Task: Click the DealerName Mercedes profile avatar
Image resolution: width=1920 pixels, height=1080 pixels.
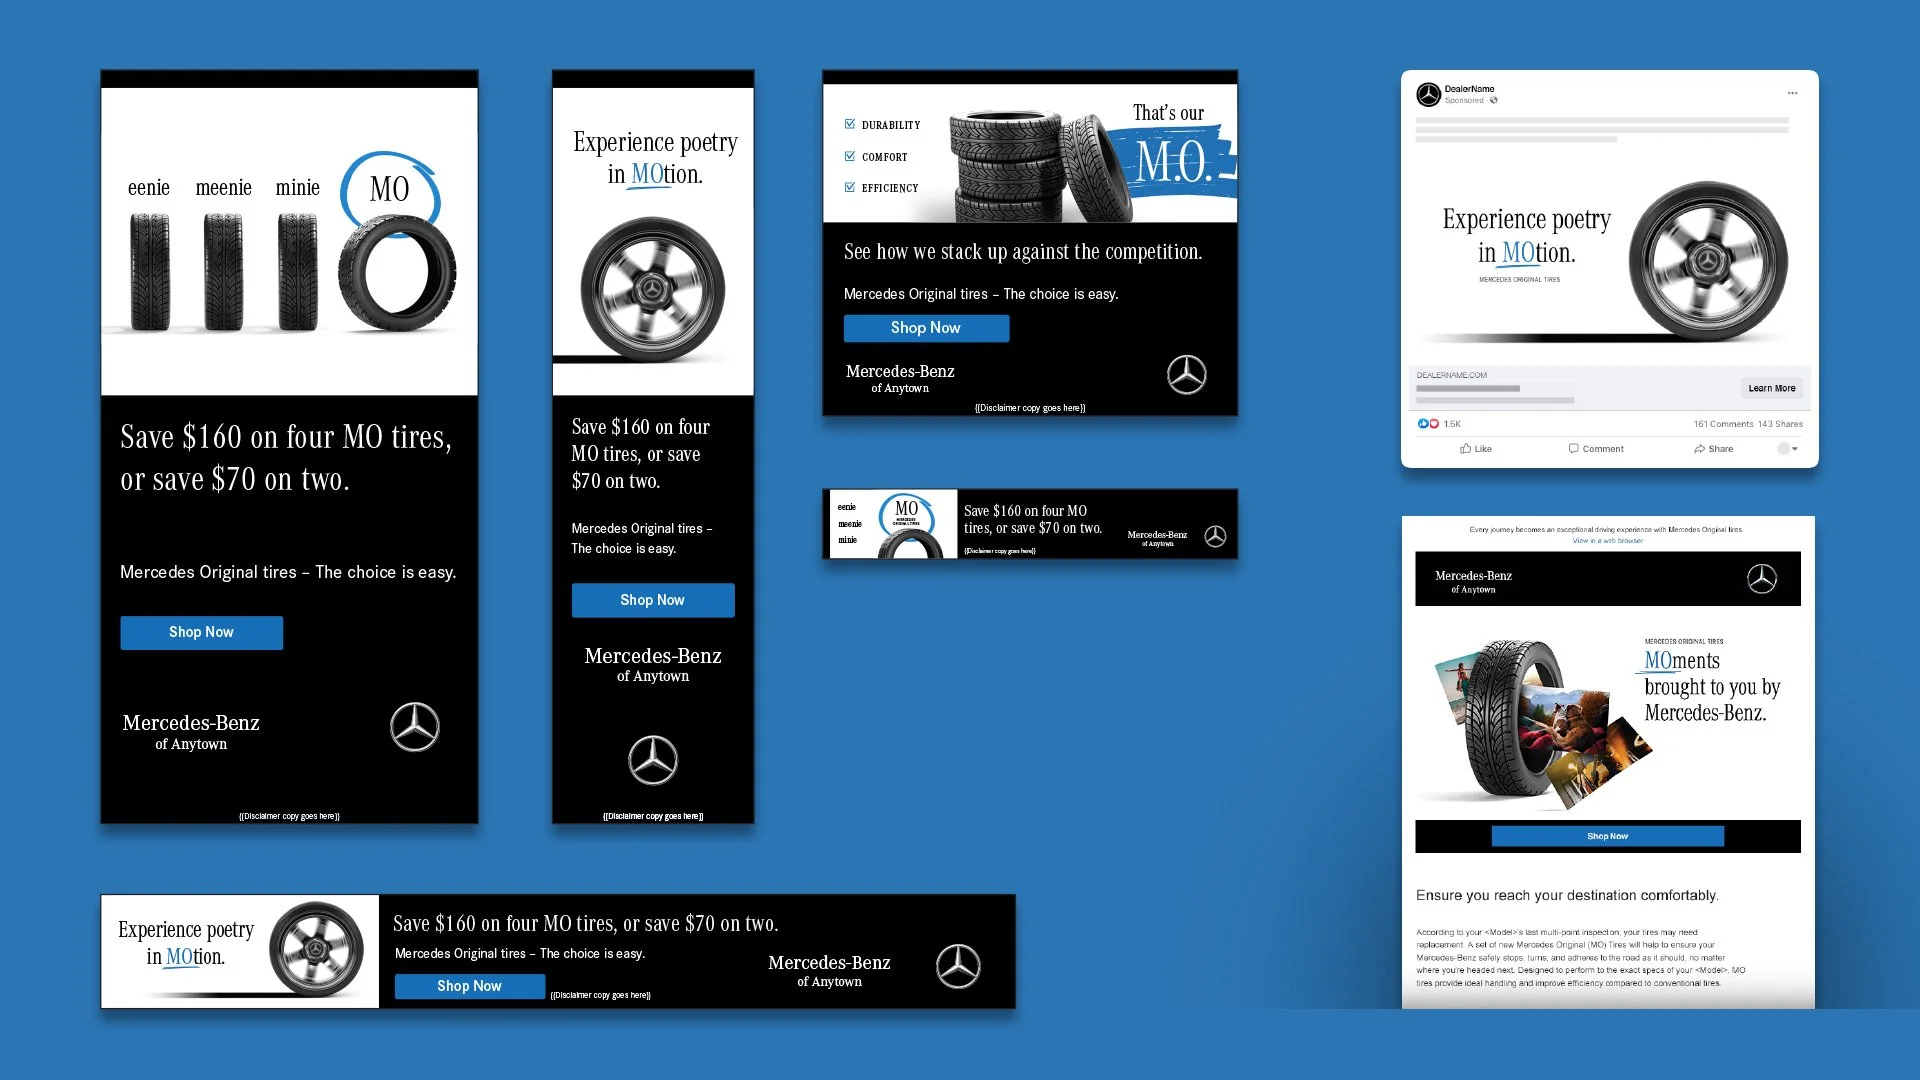Action: point(1428,94)
